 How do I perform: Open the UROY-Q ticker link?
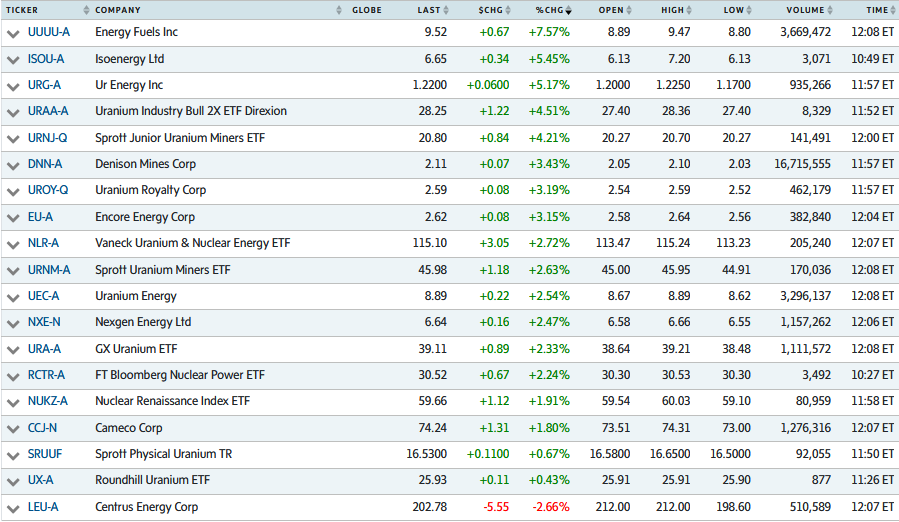coord(48,190)
